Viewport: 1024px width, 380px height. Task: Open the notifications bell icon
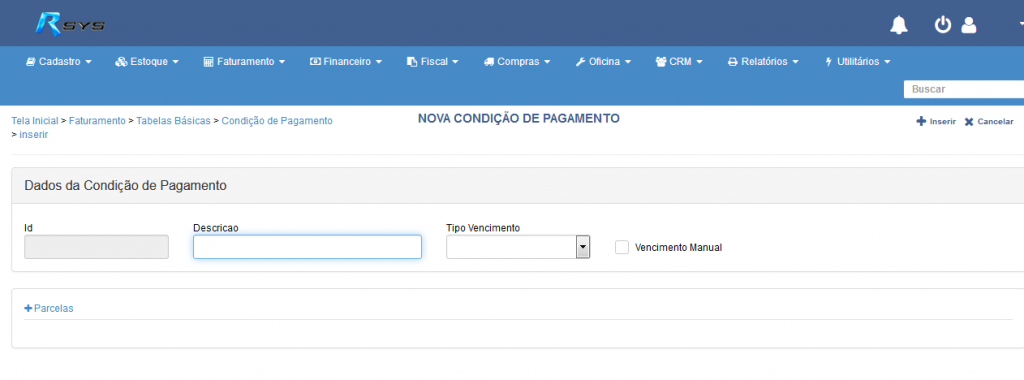tap(899, 25)
